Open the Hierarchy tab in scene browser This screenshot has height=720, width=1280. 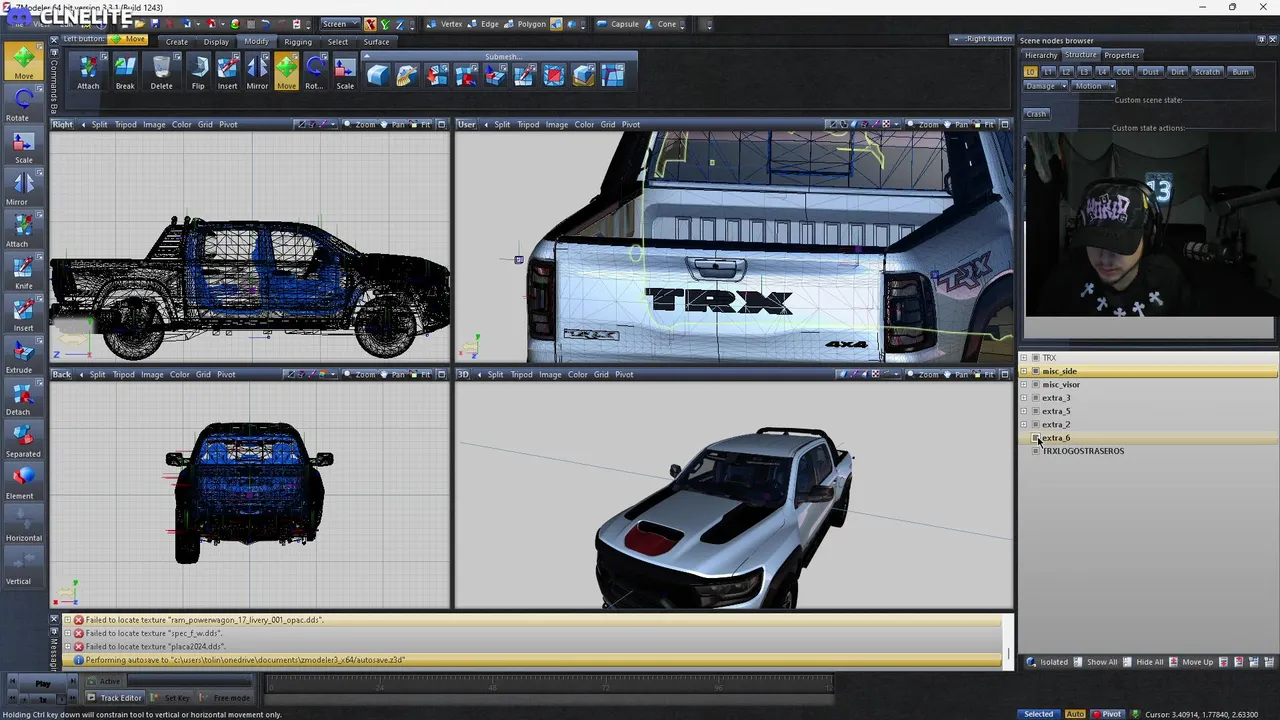point(1041,55)
